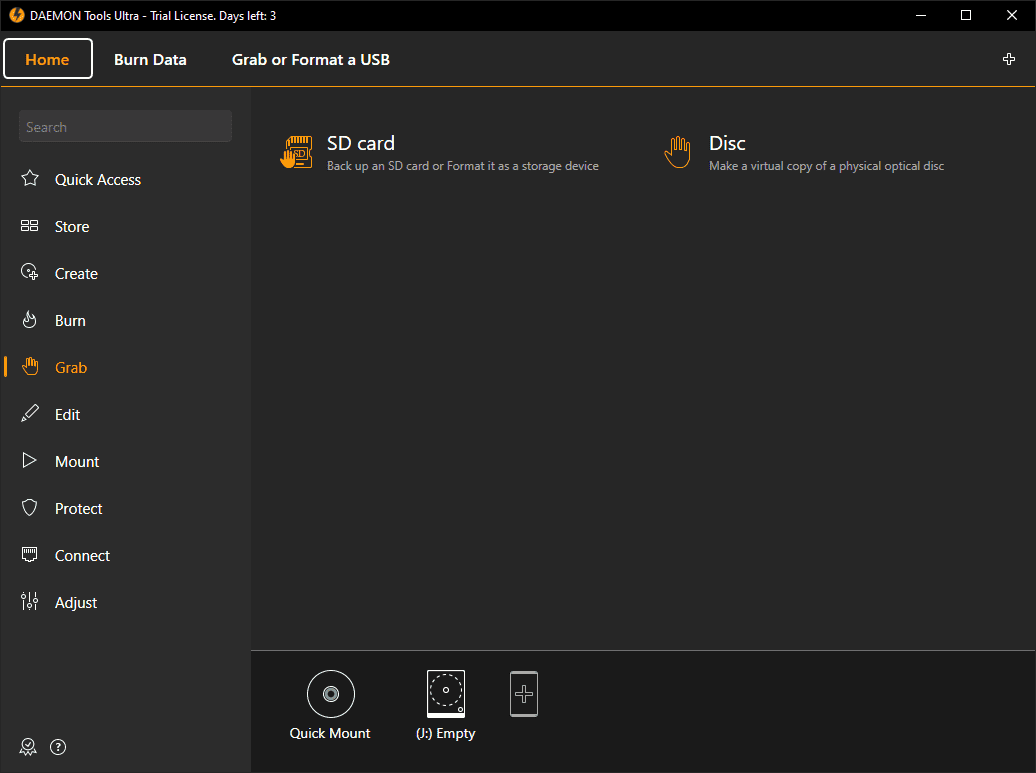Image resolution: width=1036 pixels, height=773 pixels.
Task: Click the Disc grab hand icon
Action: pyautogui.click(x=678, y=153)
